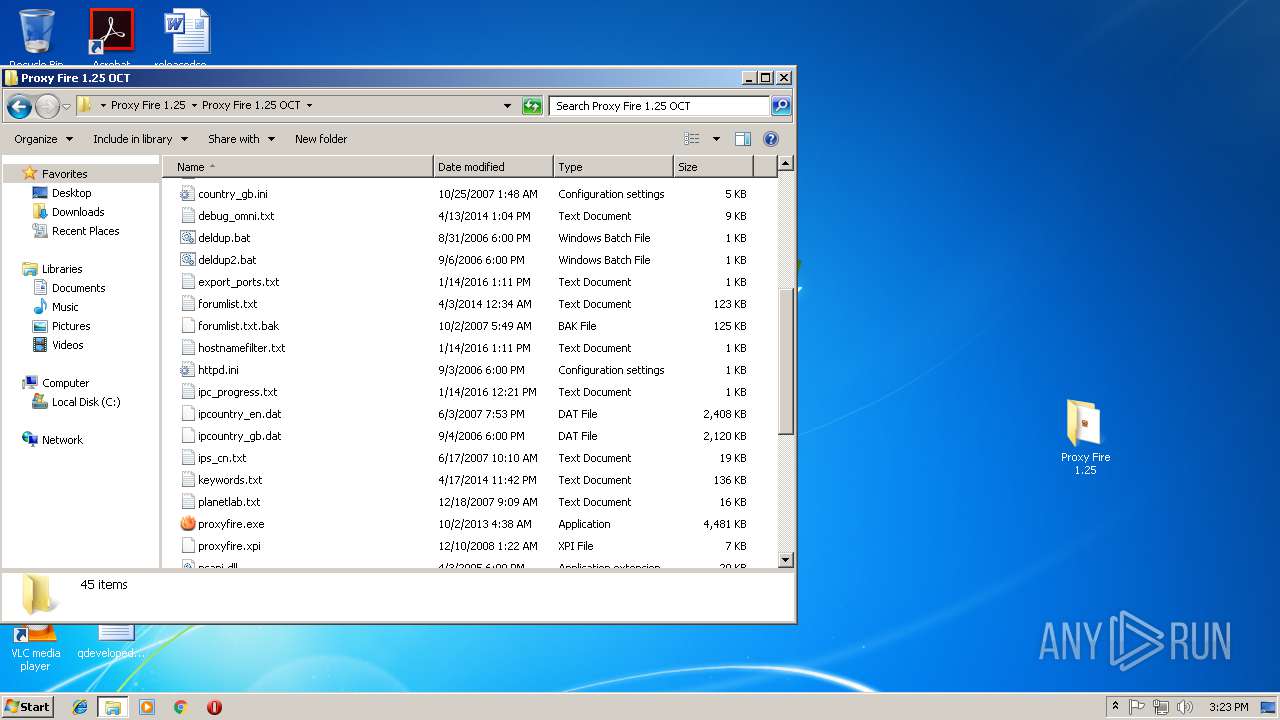Sort by Type column header
This screenshot has width=1280, height=720.
point(613,167)
